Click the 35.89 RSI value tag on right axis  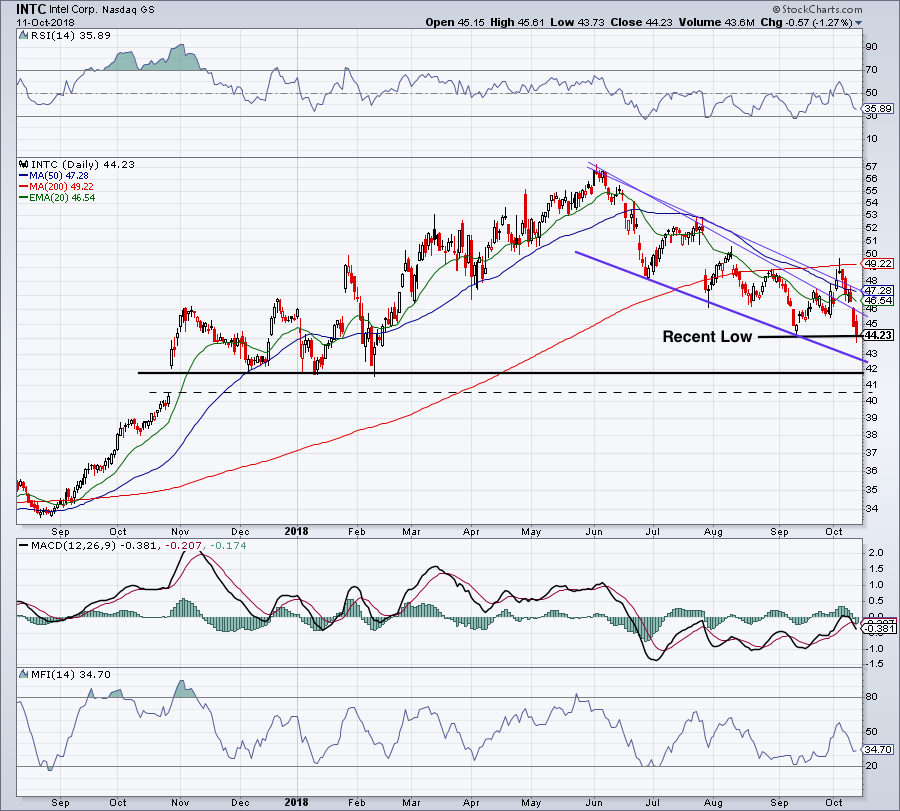[x=878, y=108]
